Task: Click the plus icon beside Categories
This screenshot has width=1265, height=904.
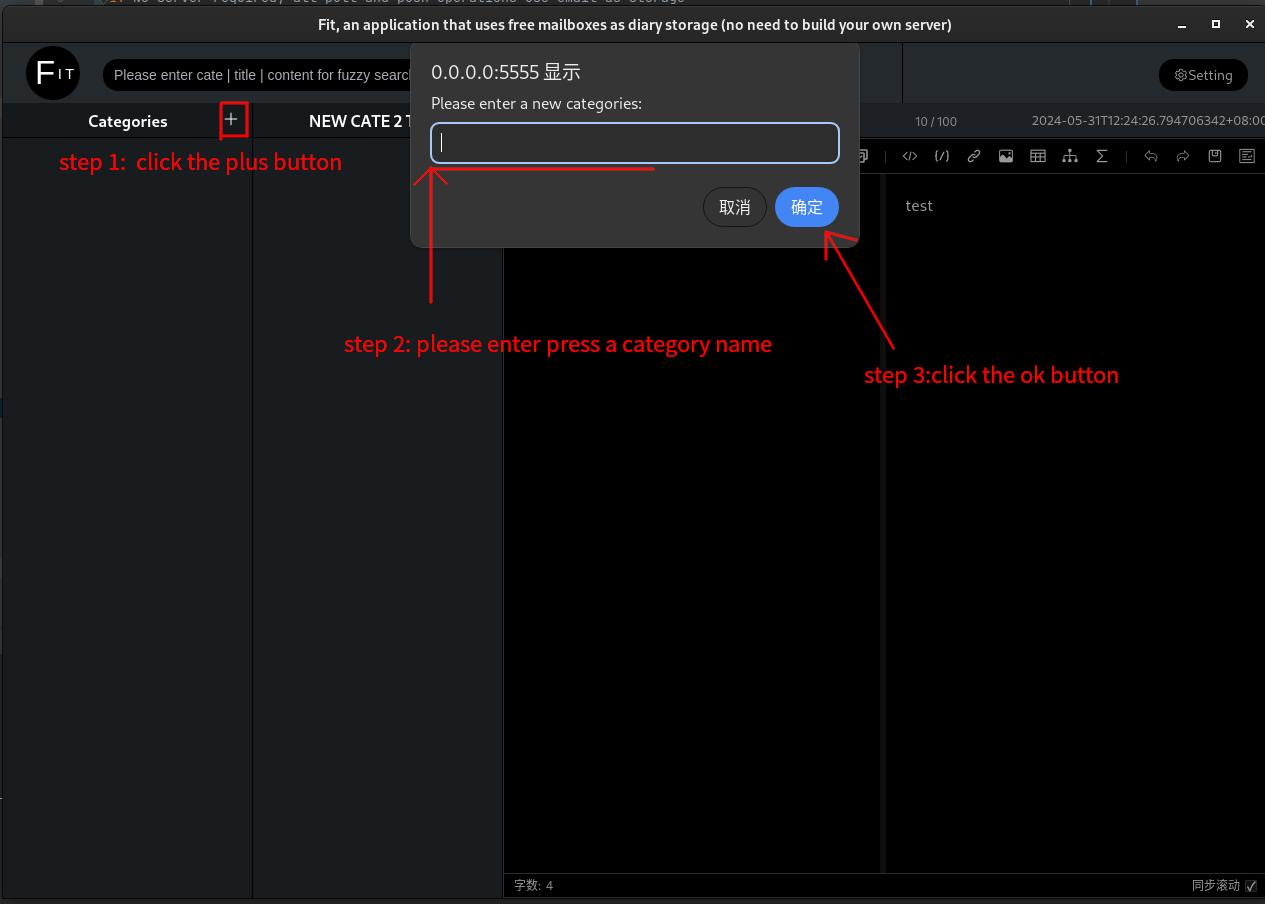Action: [x=232, y=120]
